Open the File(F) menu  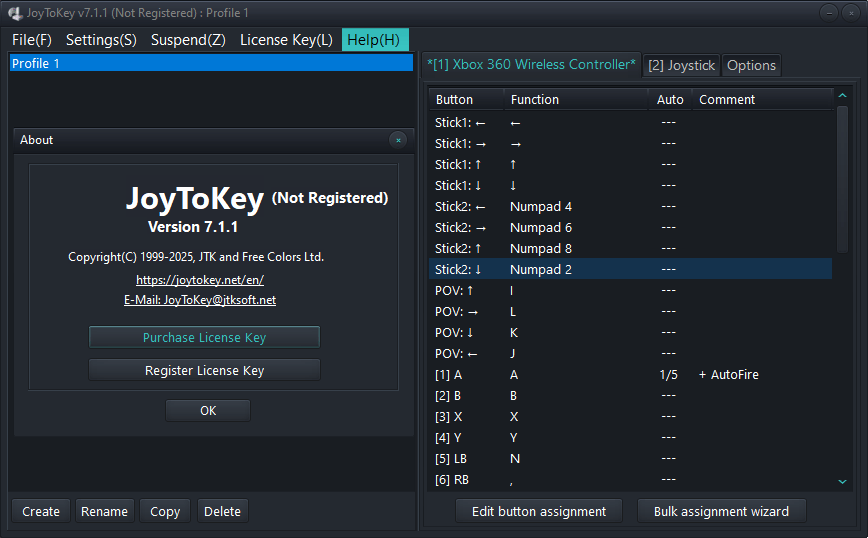(32, 40)
